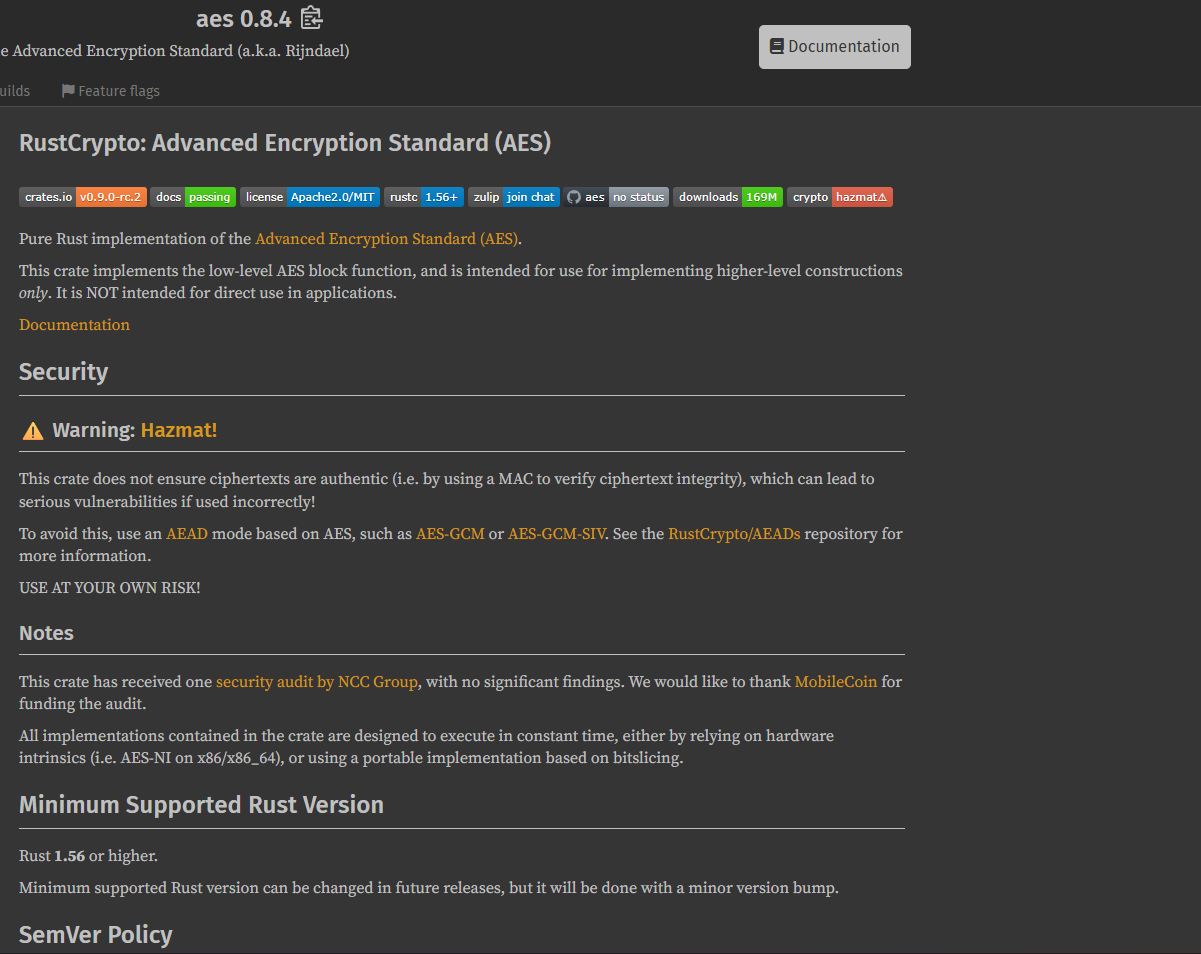Image resolution: width=1201 pixels, height=954 pixels.
Task: Open the Documentation button
Action: click(x=834, y=47)
